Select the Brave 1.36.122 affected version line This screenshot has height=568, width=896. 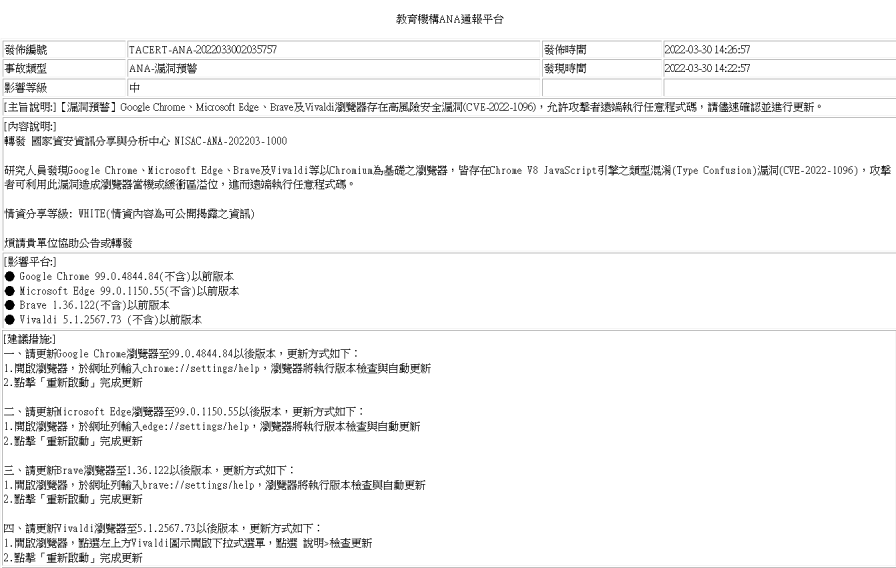87,305
